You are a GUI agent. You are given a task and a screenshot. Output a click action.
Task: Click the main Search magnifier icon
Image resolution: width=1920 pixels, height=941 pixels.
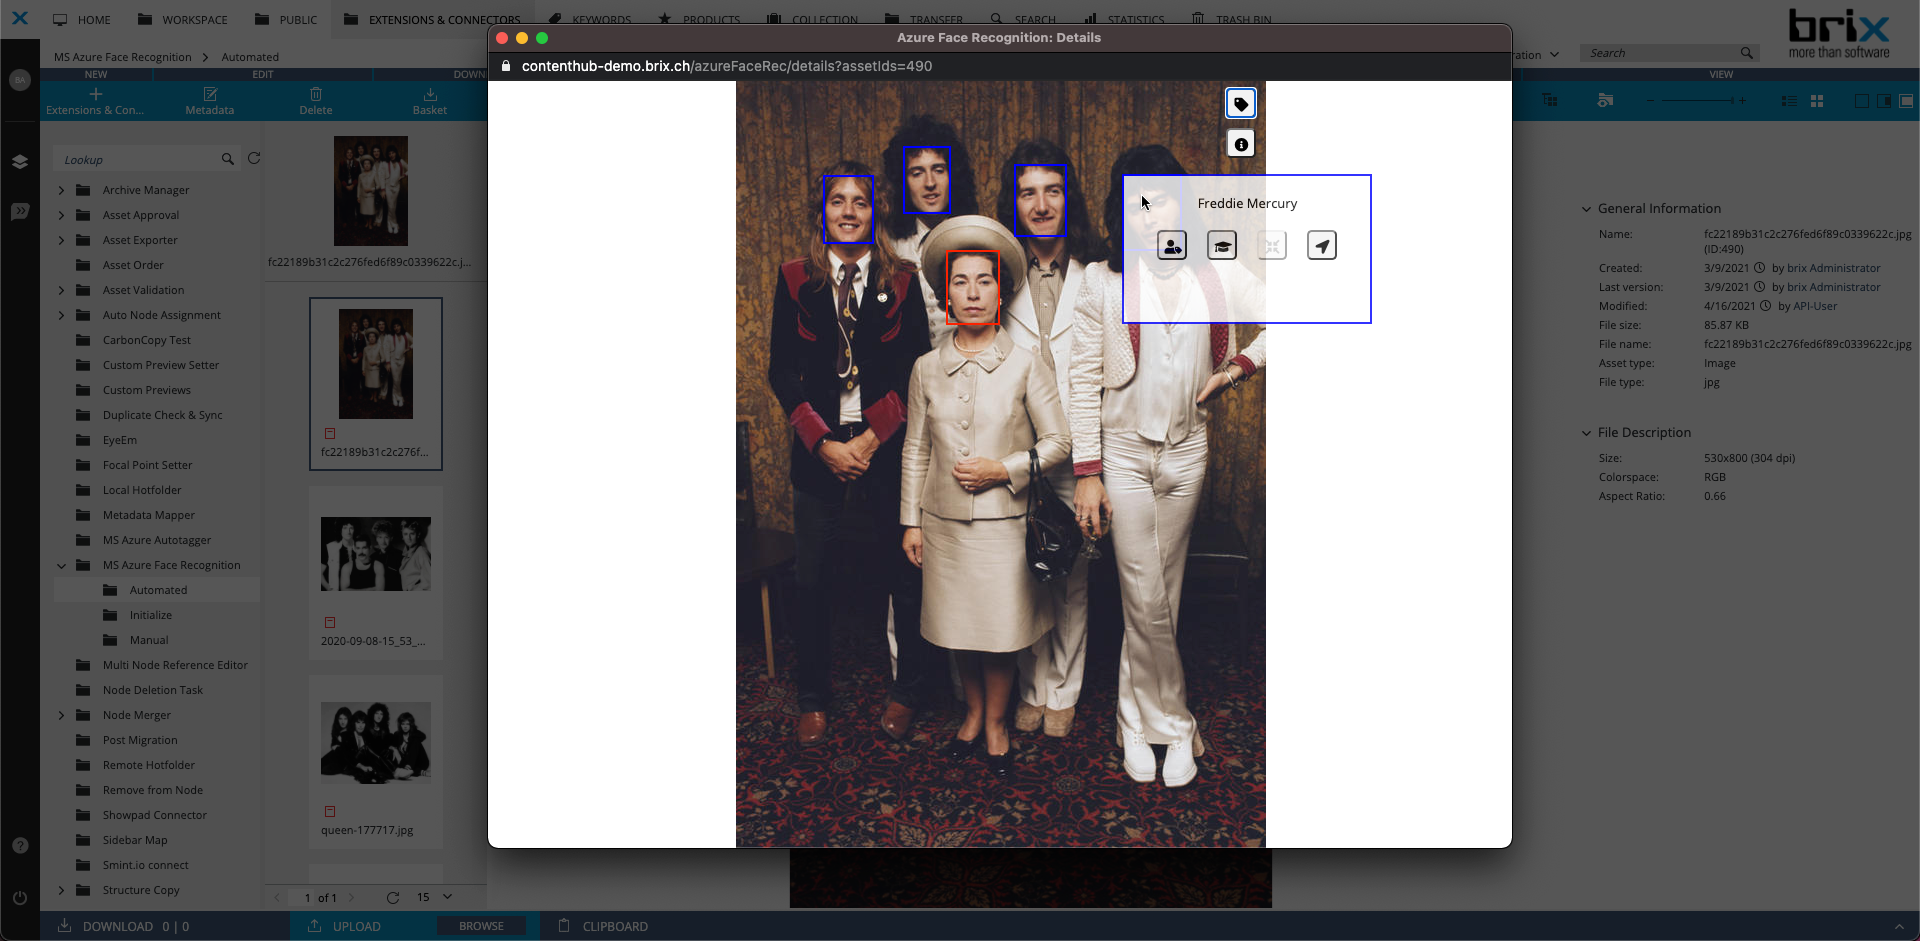[x=1746, y=53]
